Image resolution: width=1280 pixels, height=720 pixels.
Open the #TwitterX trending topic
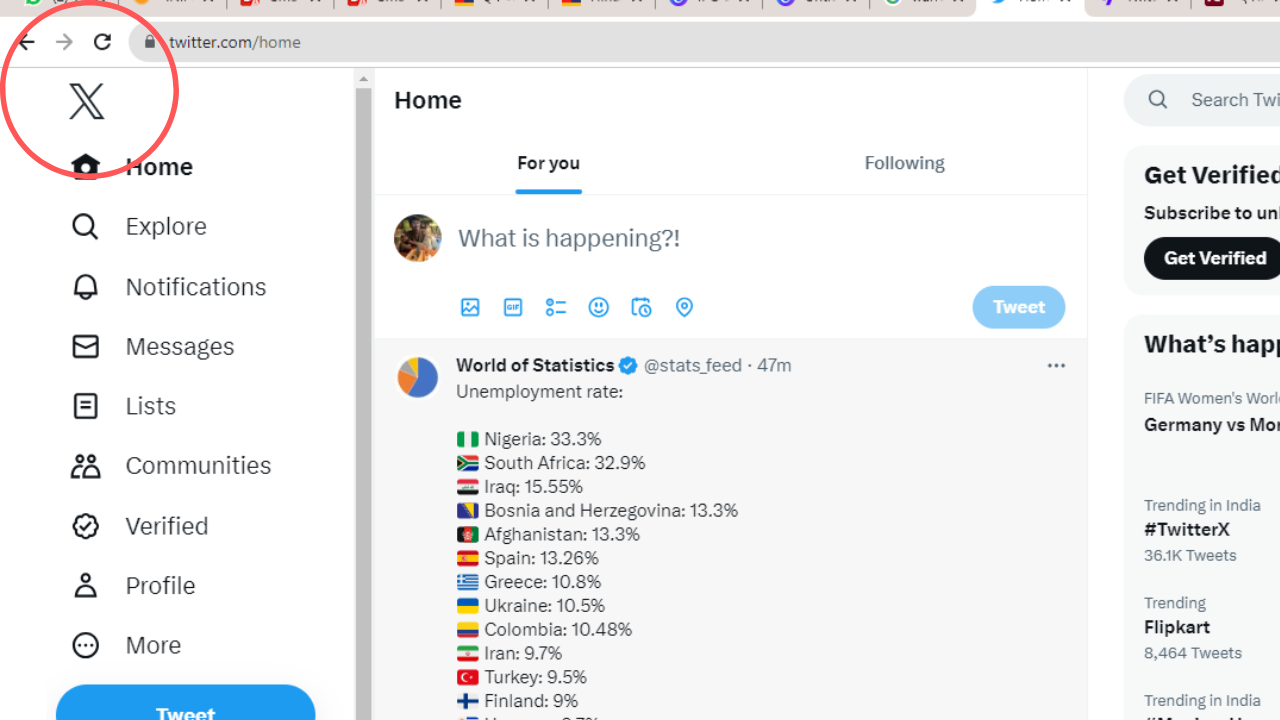(x=1187, y=530)
